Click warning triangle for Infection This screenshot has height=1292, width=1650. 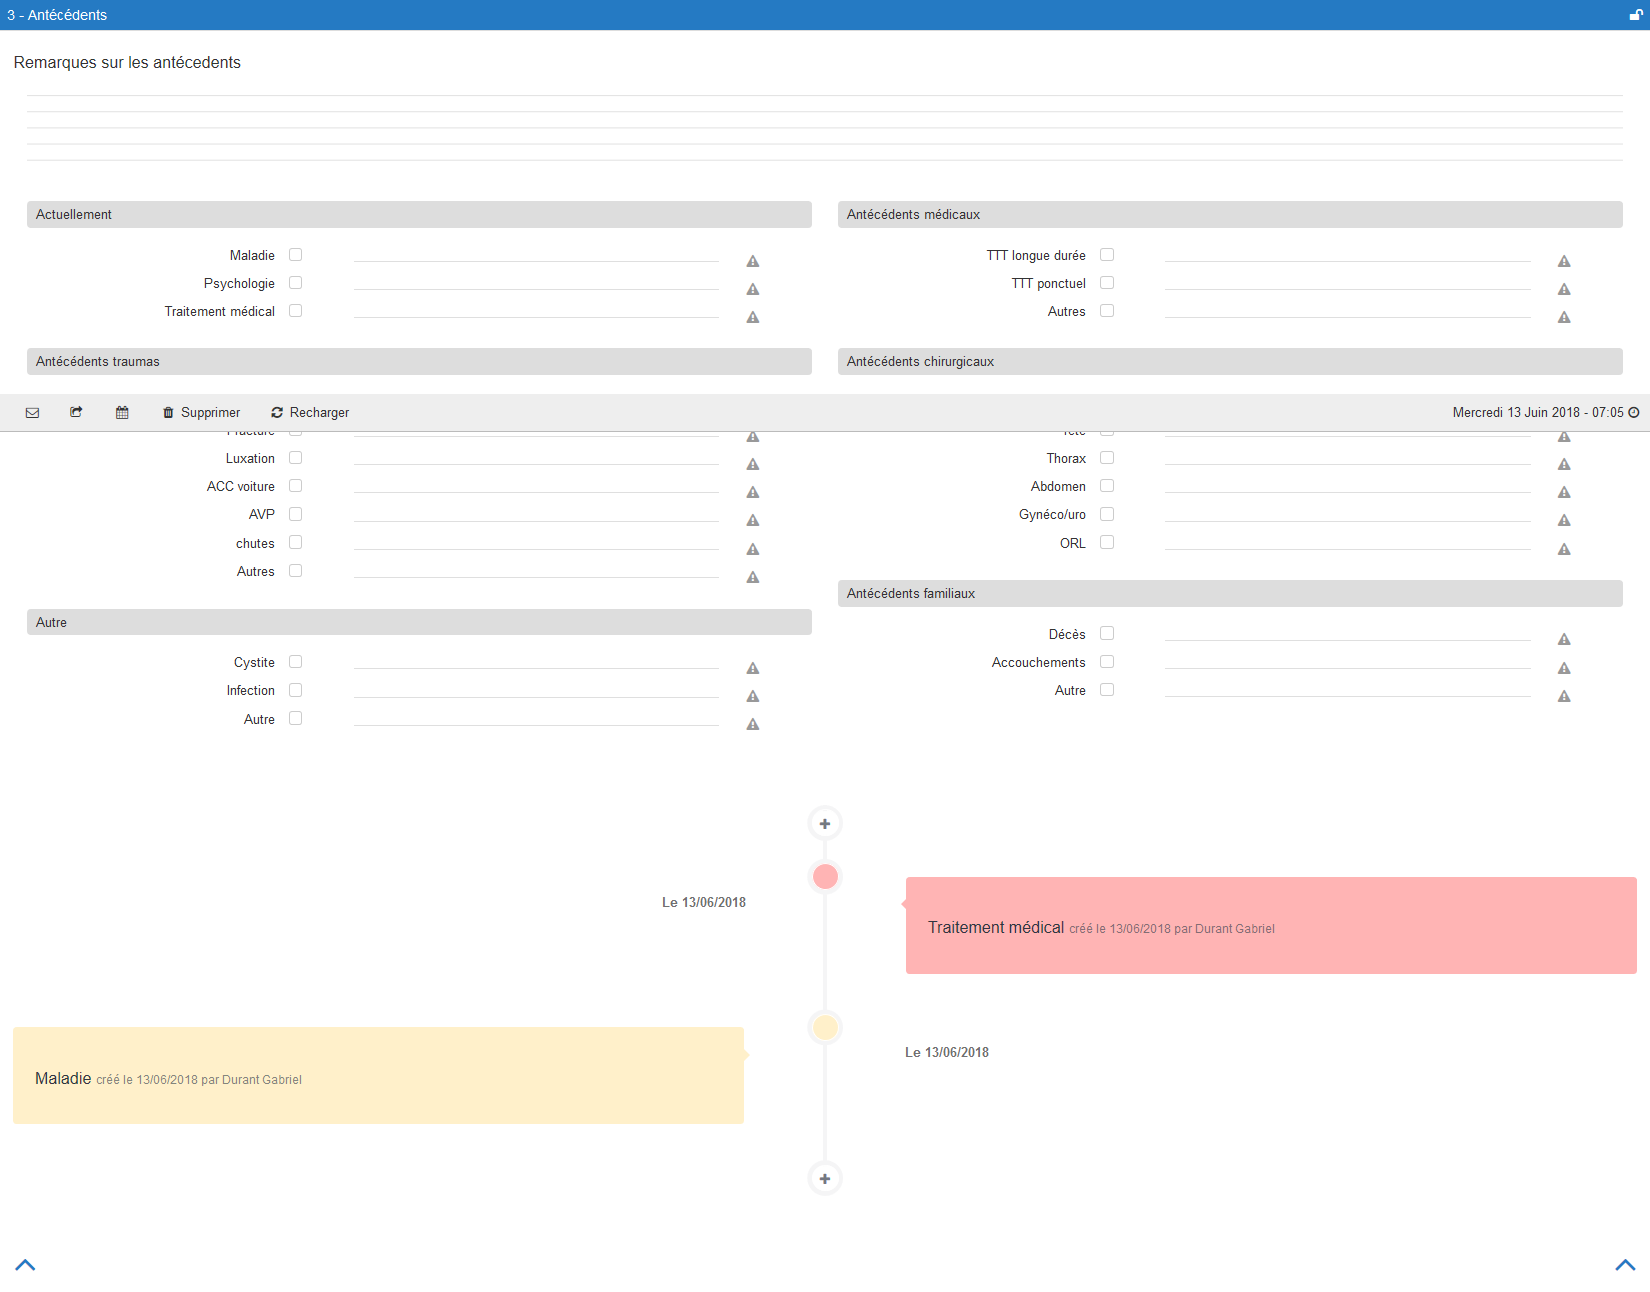(753, 696)
